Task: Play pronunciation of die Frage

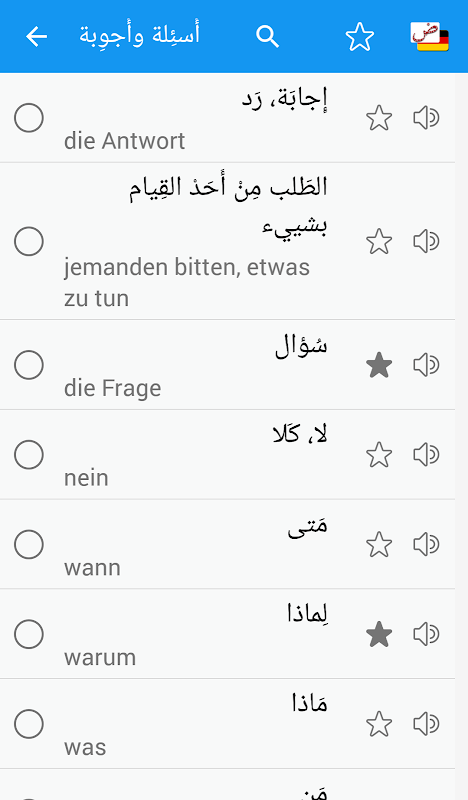Action: click(x=426, y=365)
